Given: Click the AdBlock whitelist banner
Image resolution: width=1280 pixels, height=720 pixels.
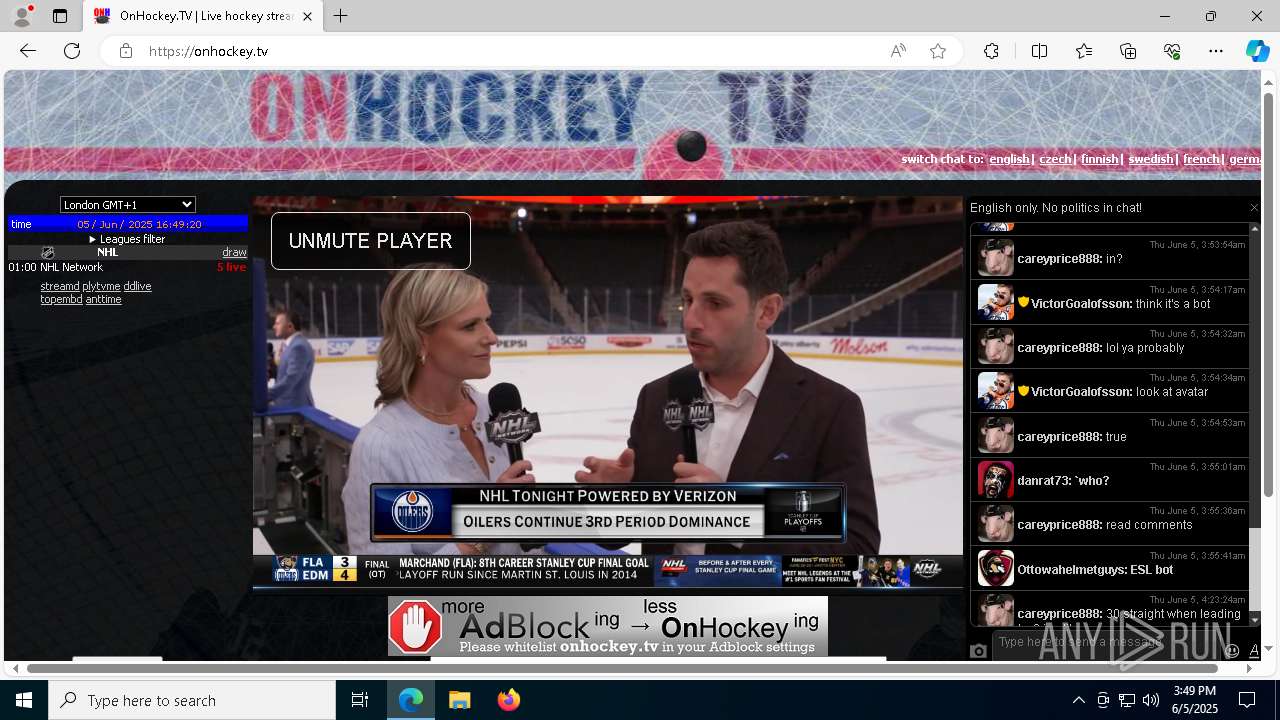Looking at the screenshot, I should (608, 626).
